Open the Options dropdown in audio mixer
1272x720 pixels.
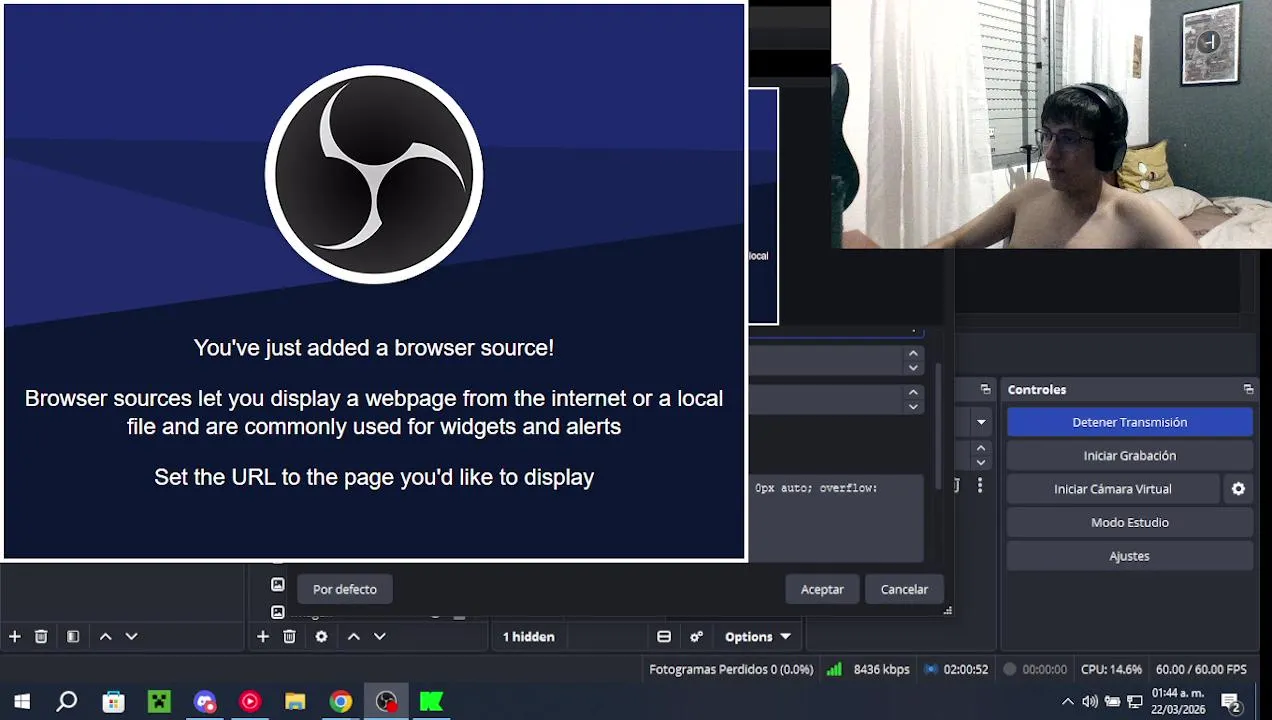point(758,636)
